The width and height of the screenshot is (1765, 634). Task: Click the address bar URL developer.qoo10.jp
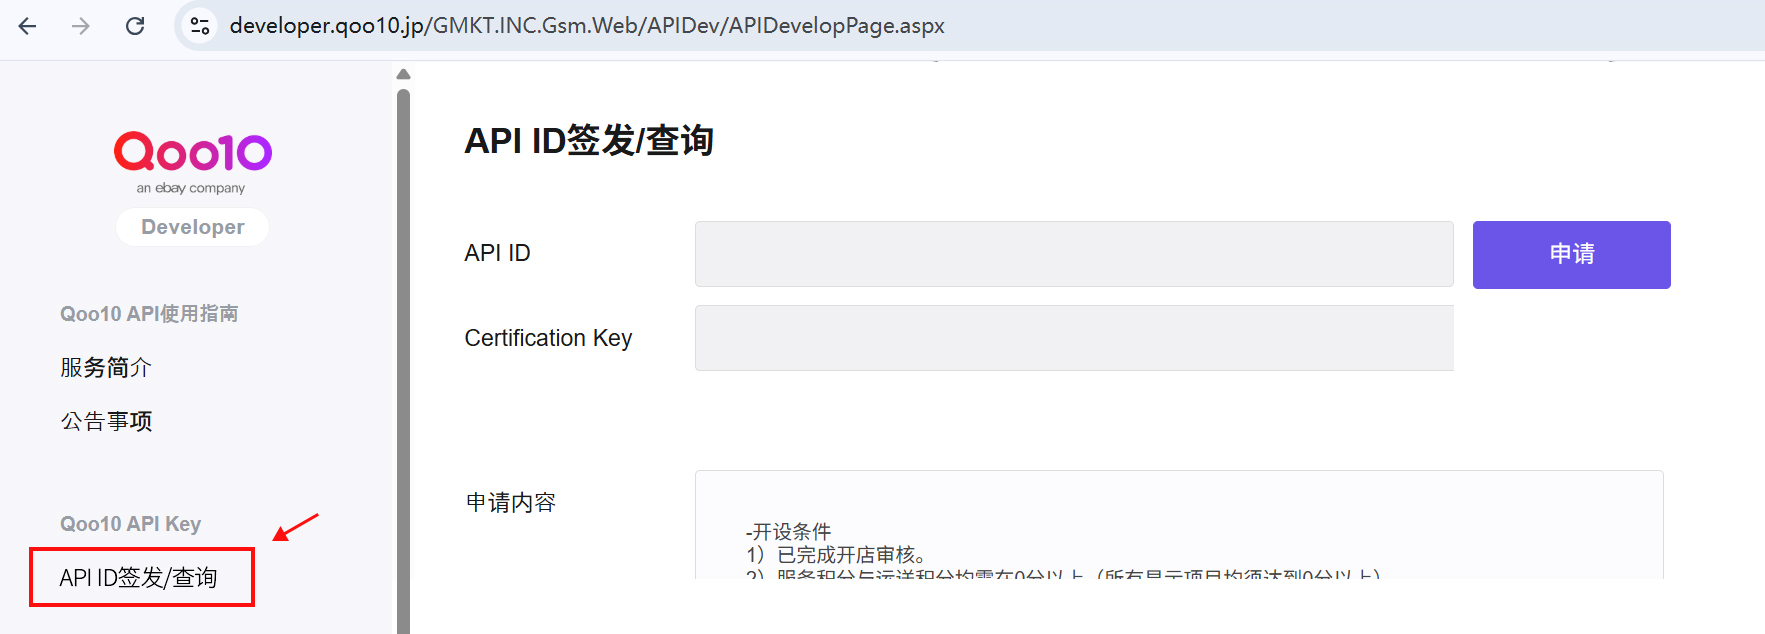pos(587,26)
